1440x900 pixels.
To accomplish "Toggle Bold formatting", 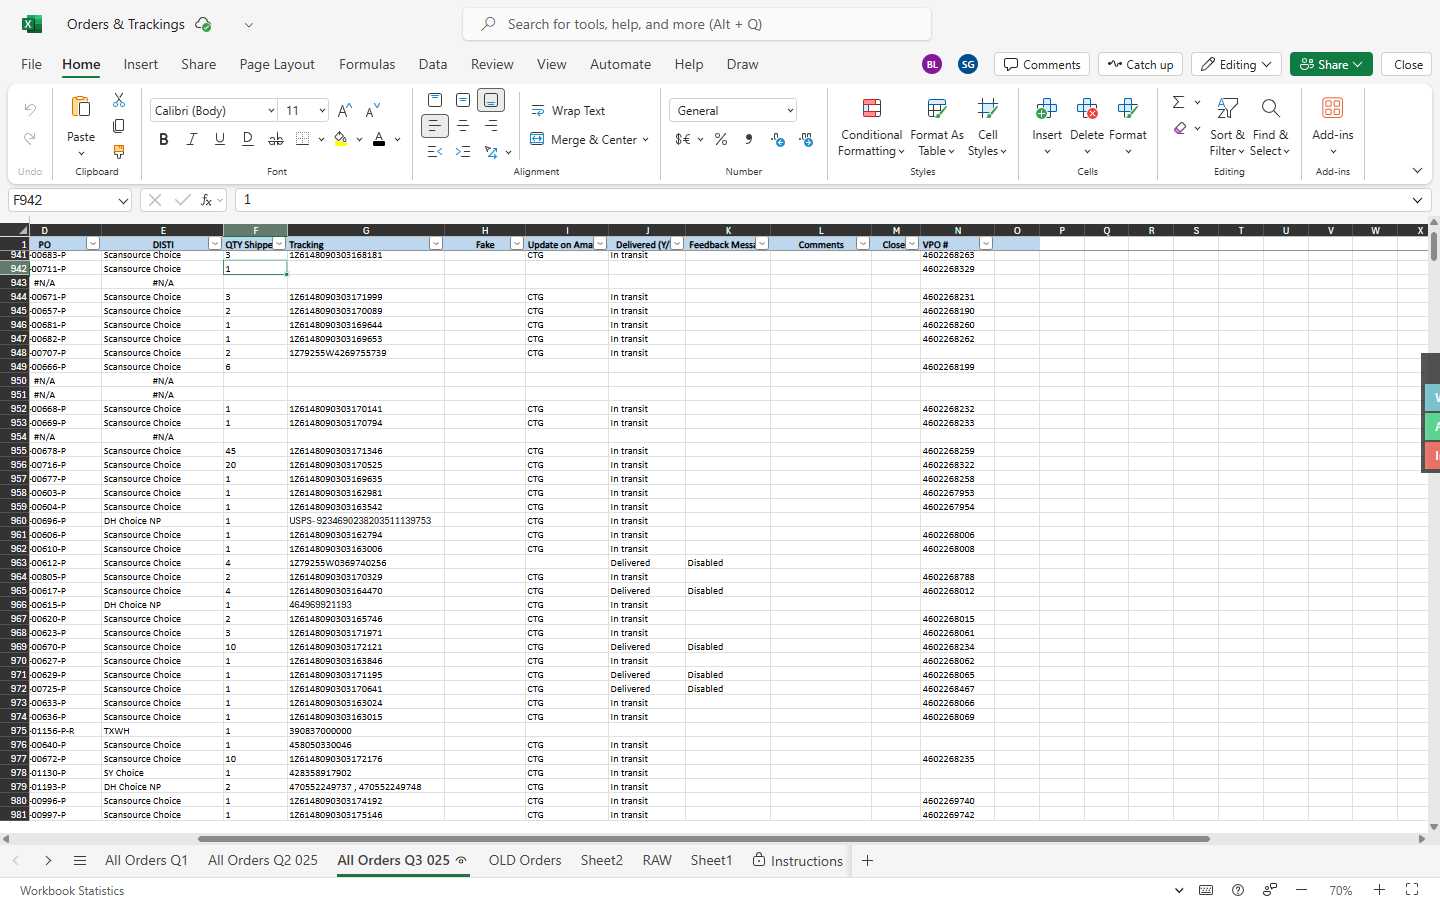I will coord(164,139).
